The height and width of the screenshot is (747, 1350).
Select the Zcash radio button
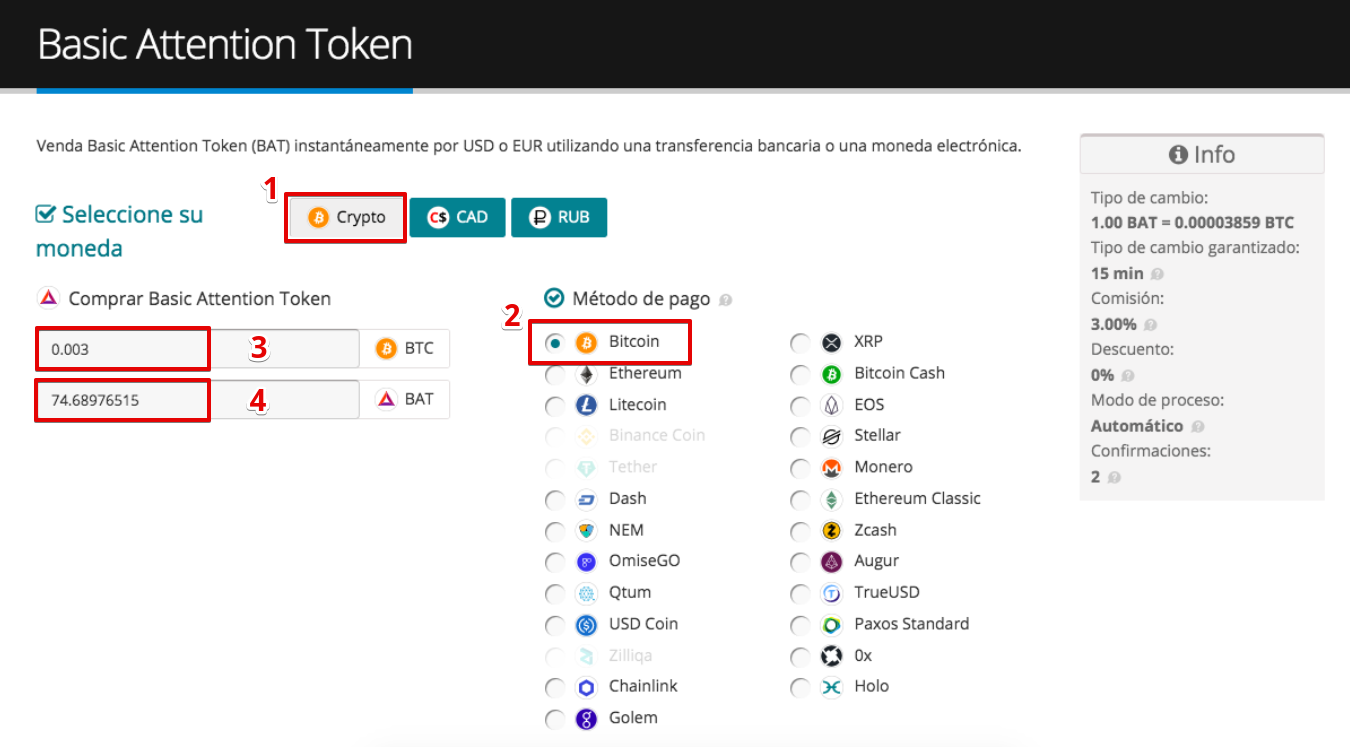pos(800,530)
